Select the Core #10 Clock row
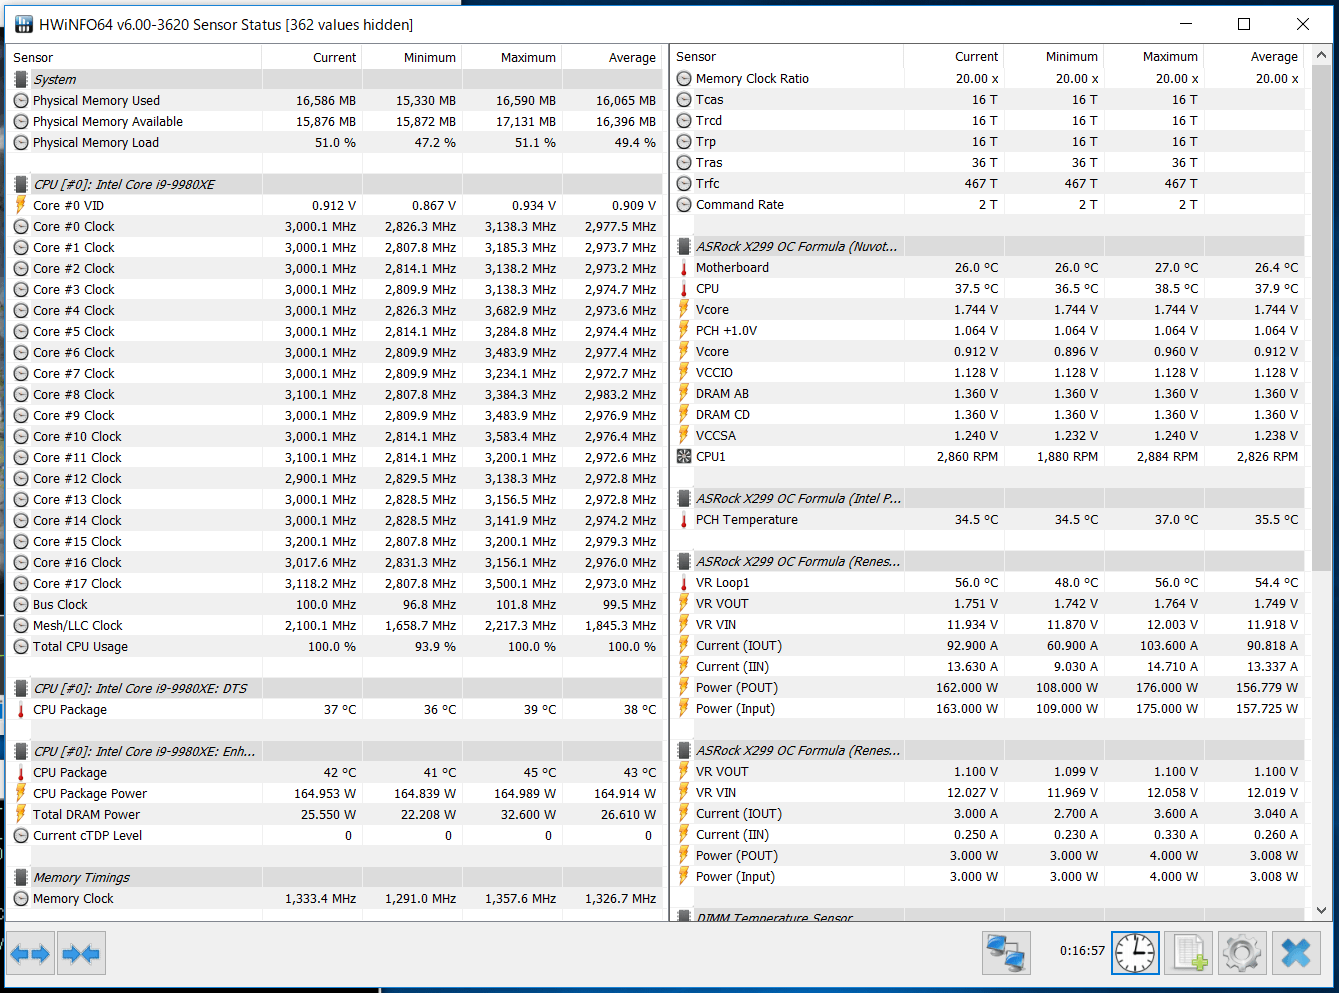Viewport: 1339px width, 993px height. (x=335, y=436)
